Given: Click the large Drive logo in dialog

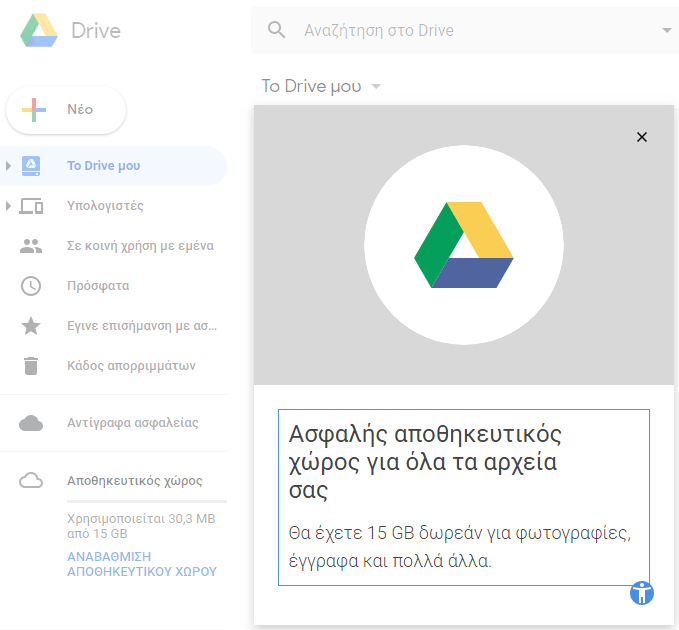Looking at the screenshot, I should point(464,245).
